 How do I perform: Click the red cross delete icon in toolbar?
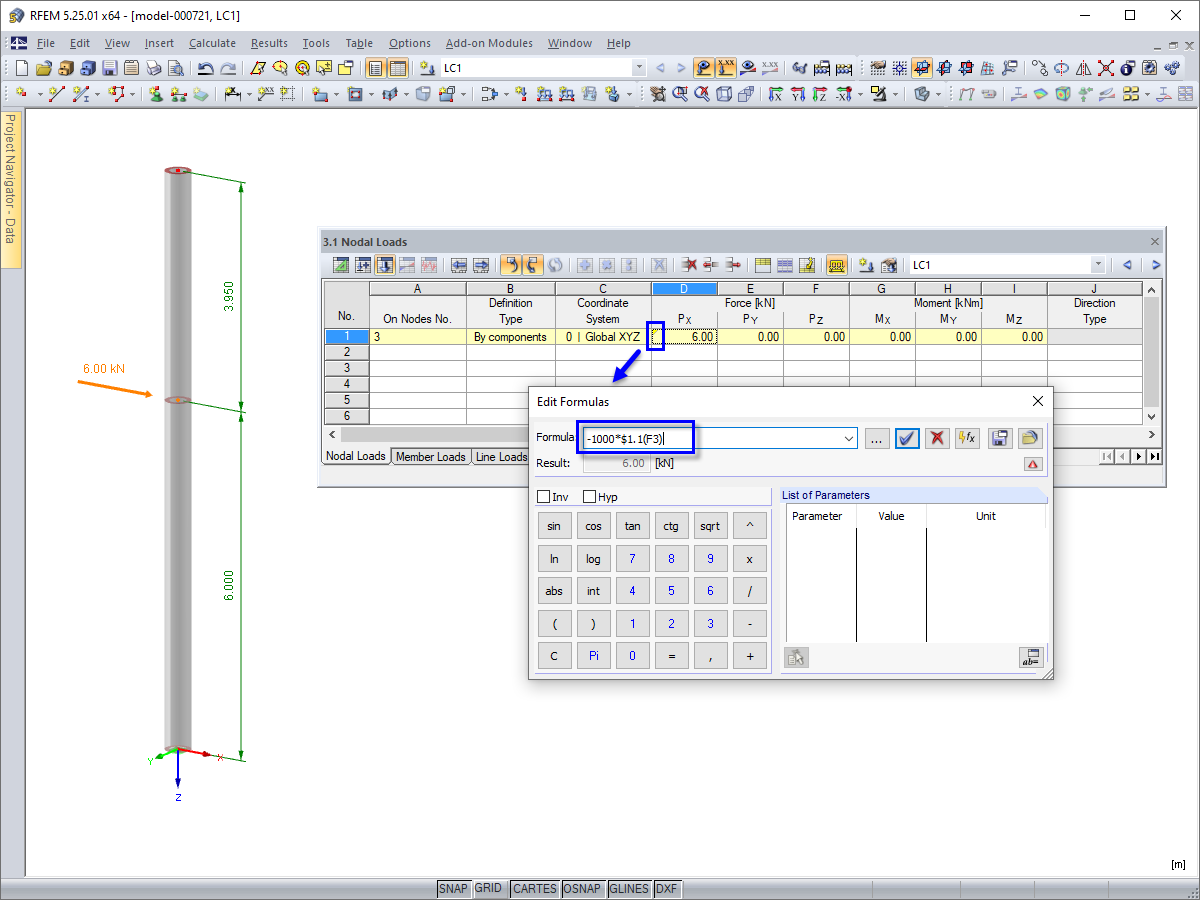1106,68
